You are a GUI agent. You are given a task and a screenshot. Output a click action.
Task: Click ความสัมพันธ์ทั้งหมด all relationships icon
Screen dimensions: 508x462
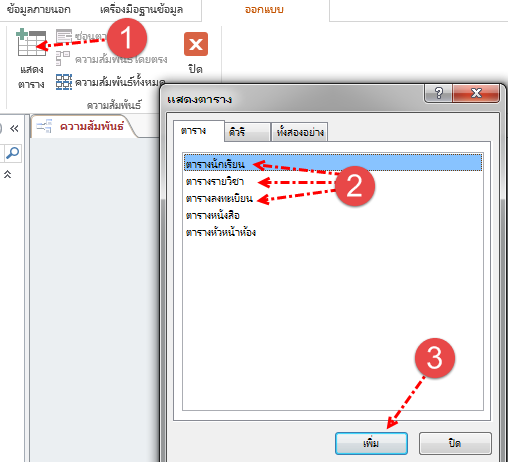(x=64, y=82)
